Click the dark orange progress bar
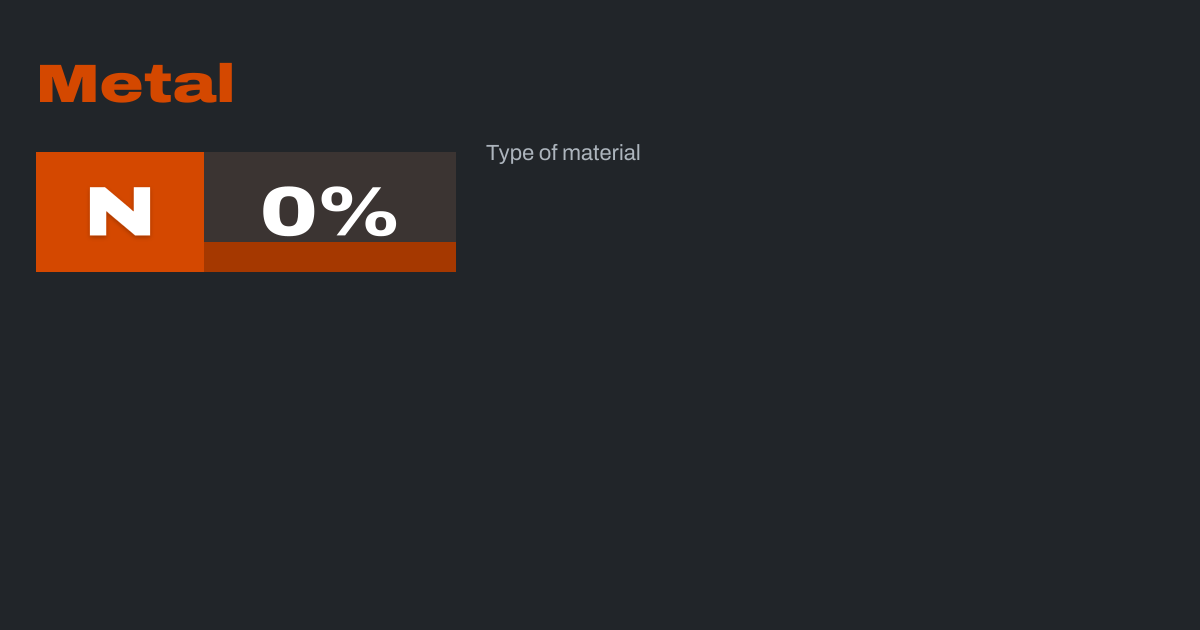1200x630 pixels. click(x=330, y=257)
